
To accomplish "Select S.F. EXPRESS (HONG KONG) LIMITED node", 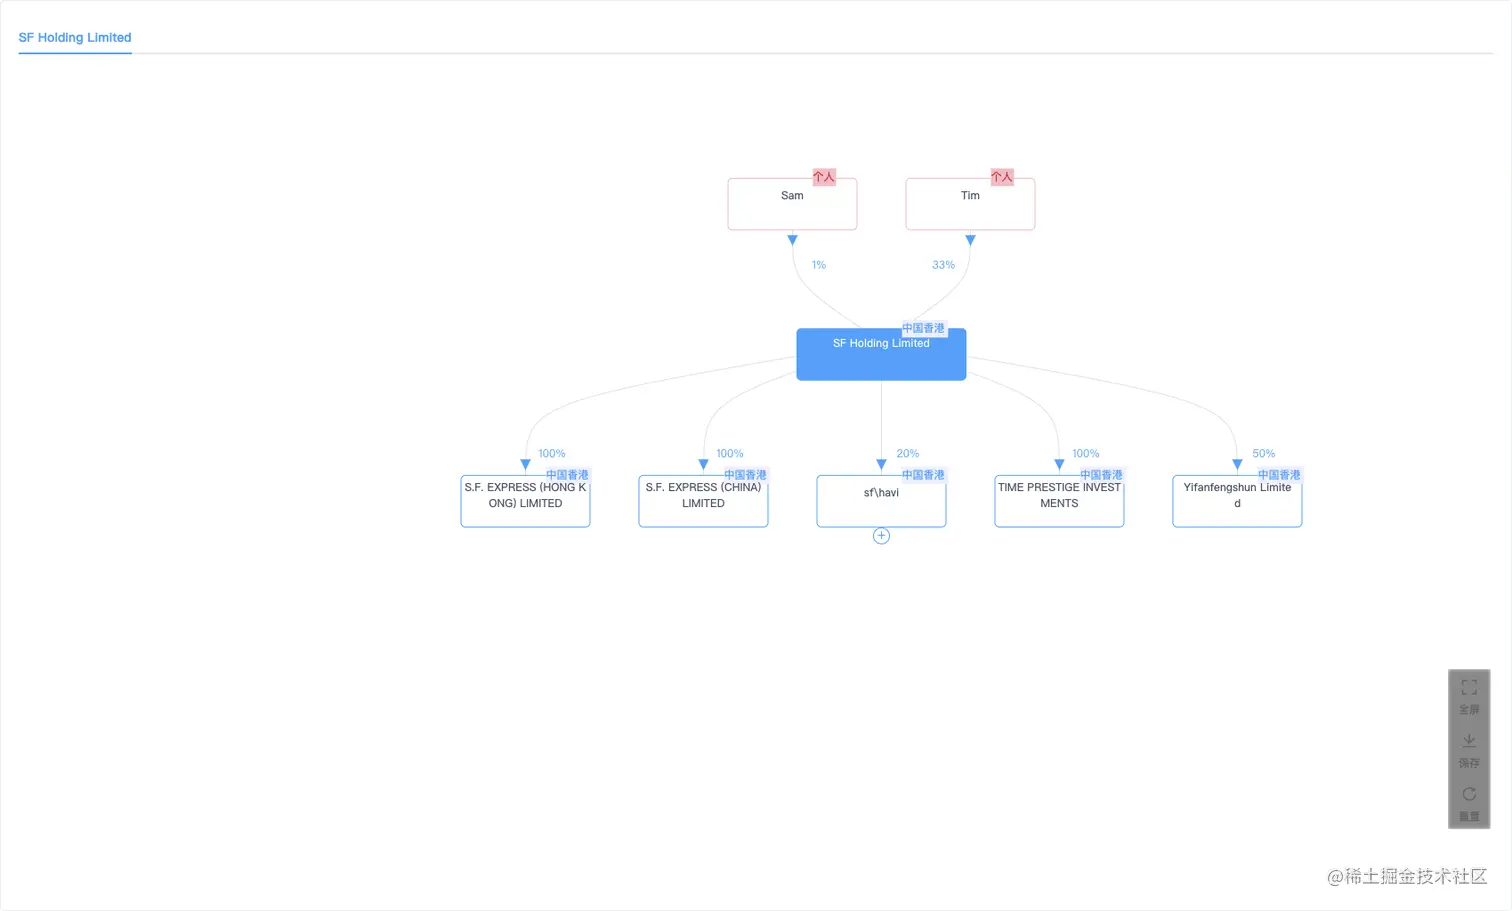I will pyautogui.click(x=525, y=501).
